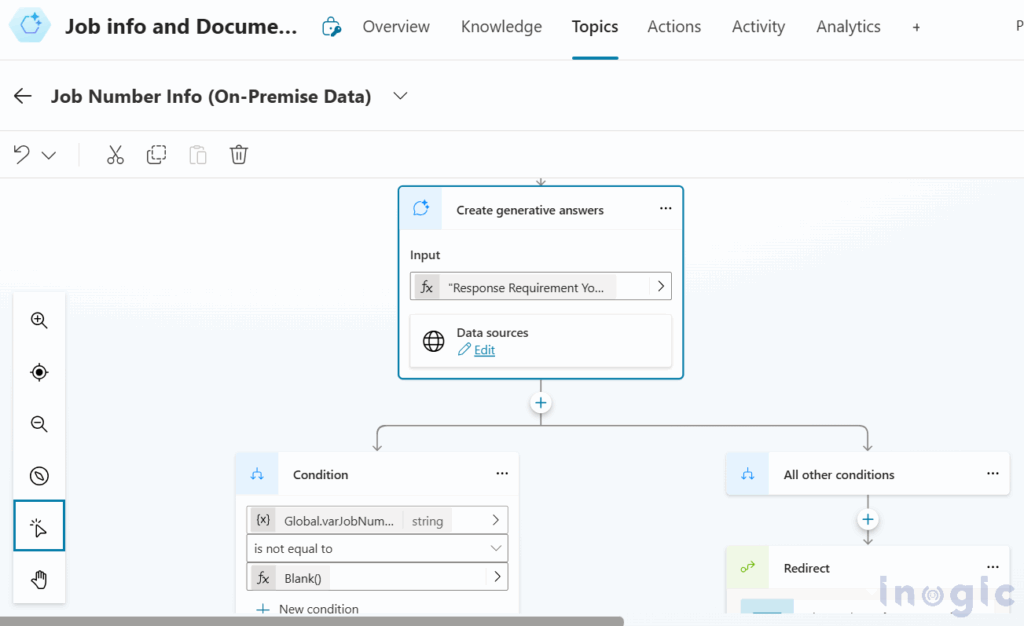Click the copy node icon
The image size is (1024, 626).
156,155
